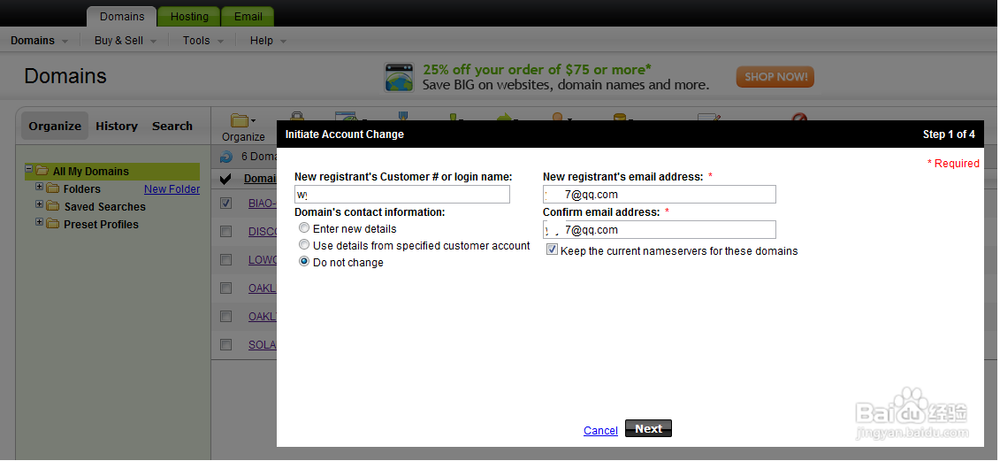Viewport: 1000px width, 461px height.
Task: Toggle Keep the current nameservers checkbox
Action: [552, 250]
